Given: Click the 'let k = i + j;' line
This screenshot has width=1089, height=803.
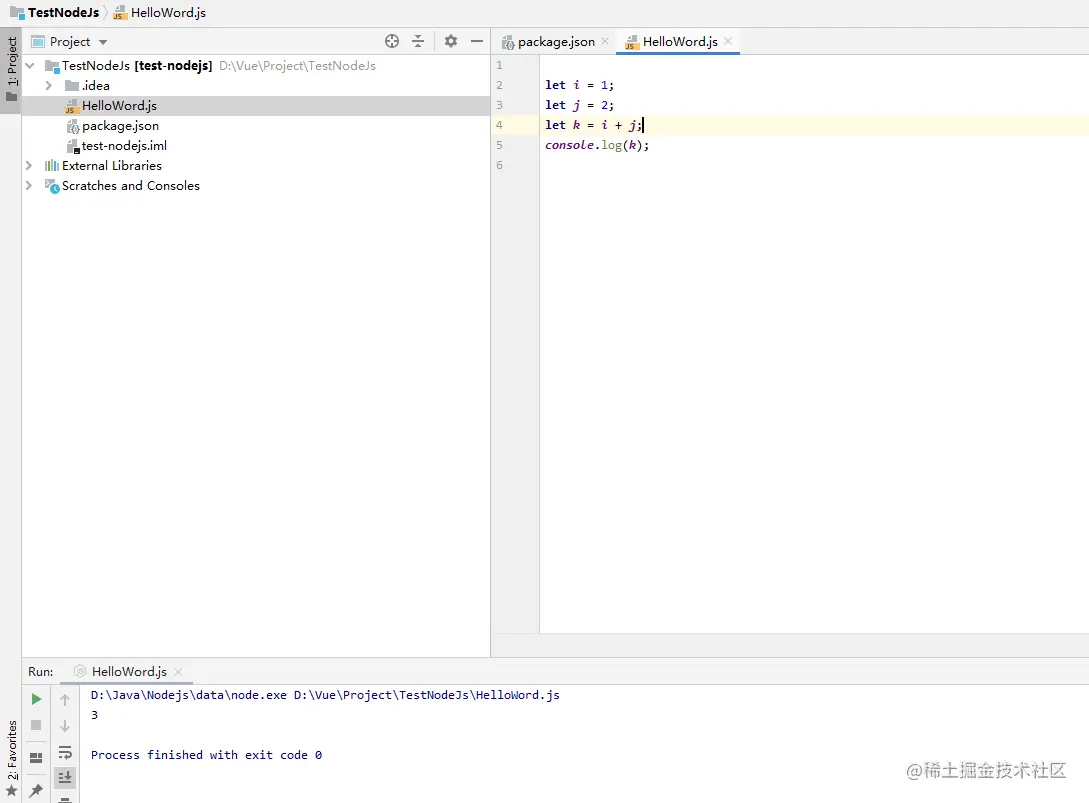Looking at the screenshot, I should [594, 125].
